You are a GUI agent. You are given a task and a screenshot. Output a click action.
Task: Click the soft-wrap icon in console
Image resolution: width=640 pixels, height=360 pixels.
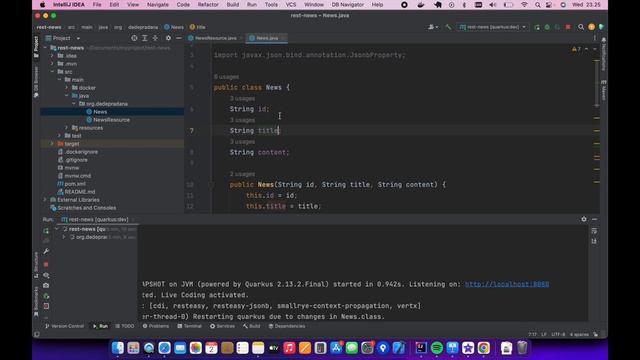coord(594,231)
